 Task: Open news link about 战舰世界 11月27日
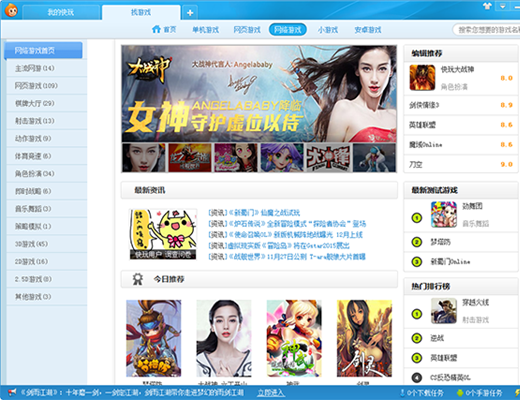point(287,257)
